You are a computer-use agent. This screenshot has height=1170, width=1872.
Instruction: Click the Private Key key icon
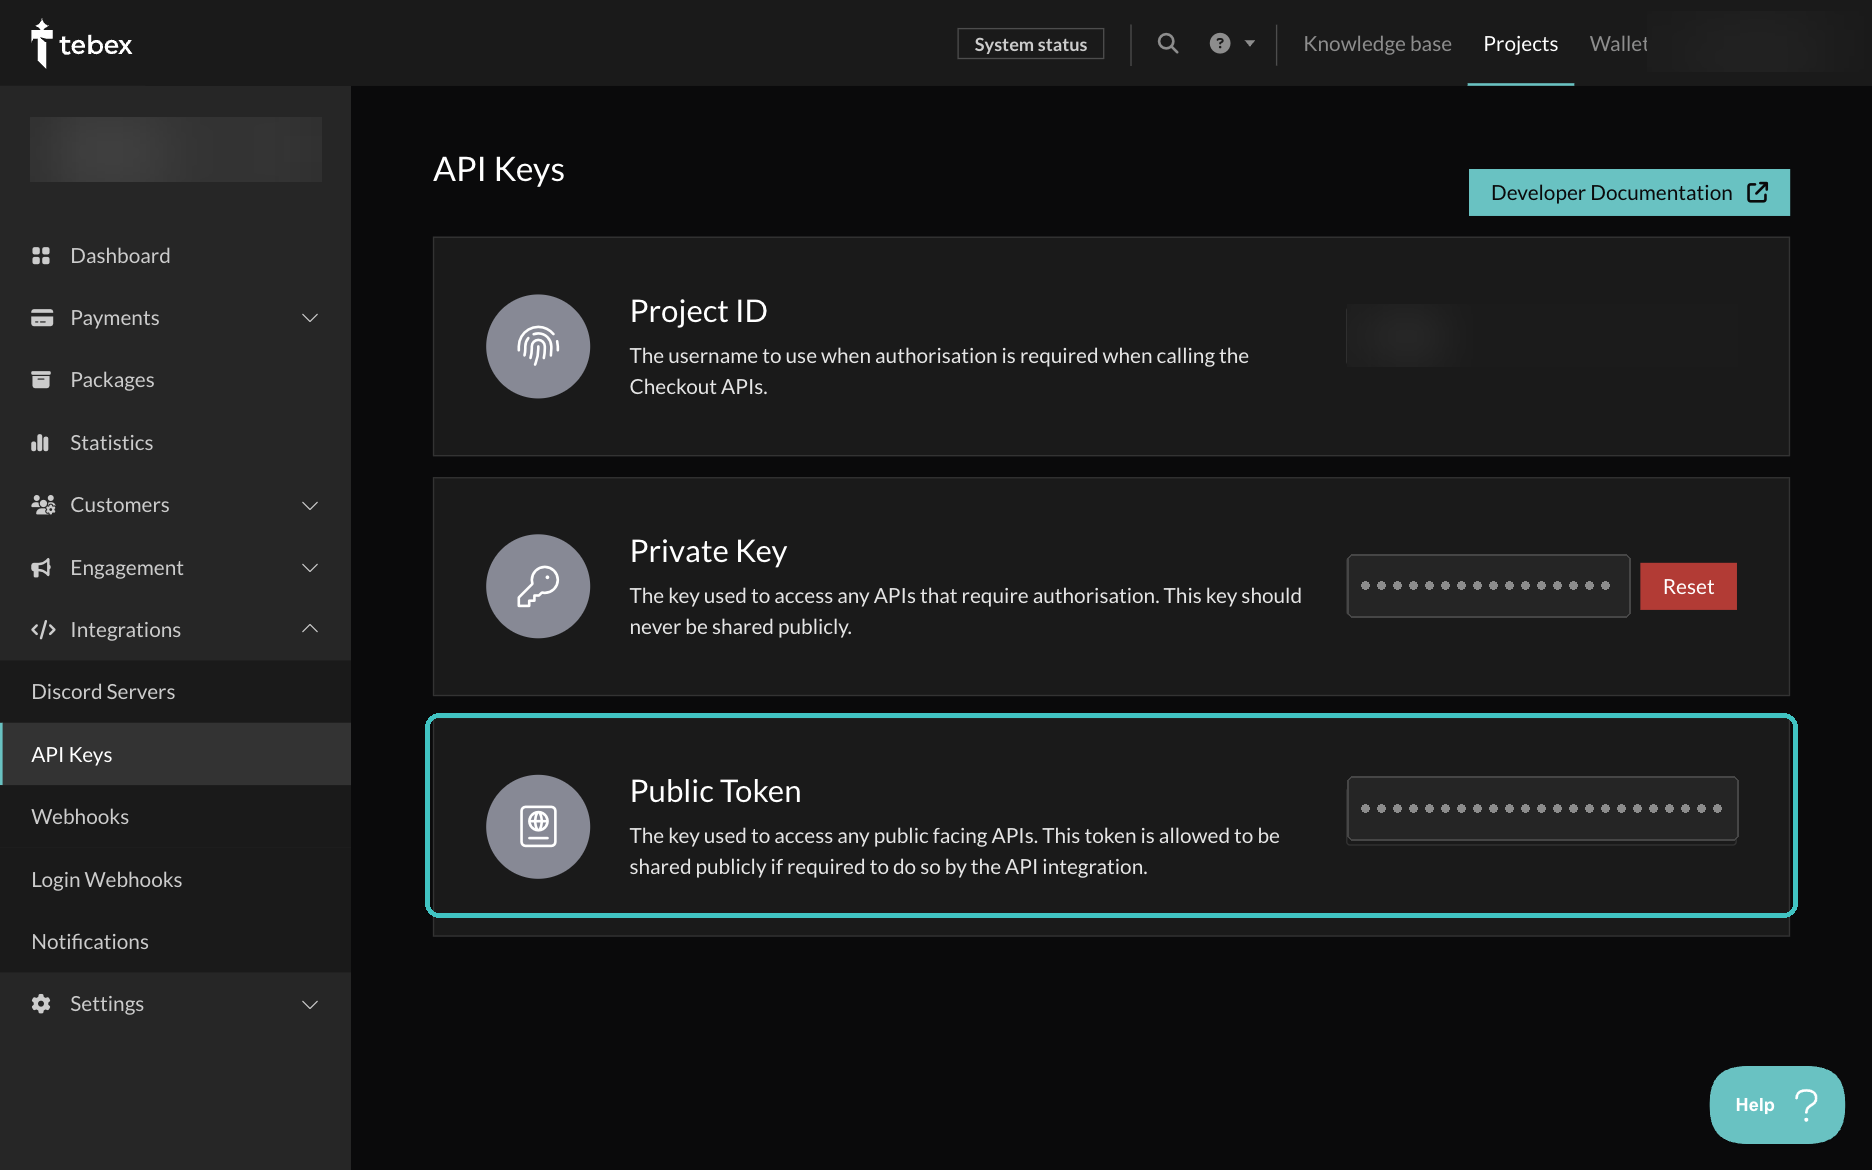tap(538, 586)
